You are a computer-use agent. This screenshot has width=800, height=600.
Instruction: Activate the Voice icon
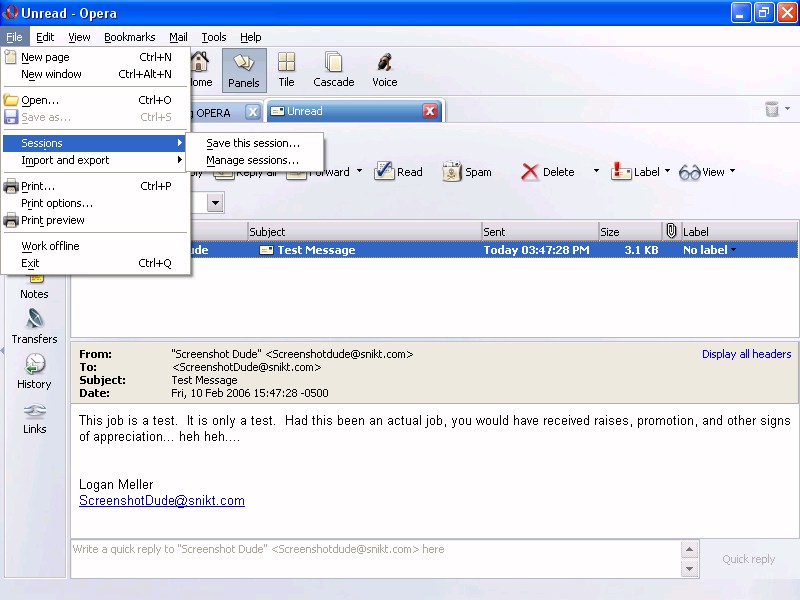(385, 70)
